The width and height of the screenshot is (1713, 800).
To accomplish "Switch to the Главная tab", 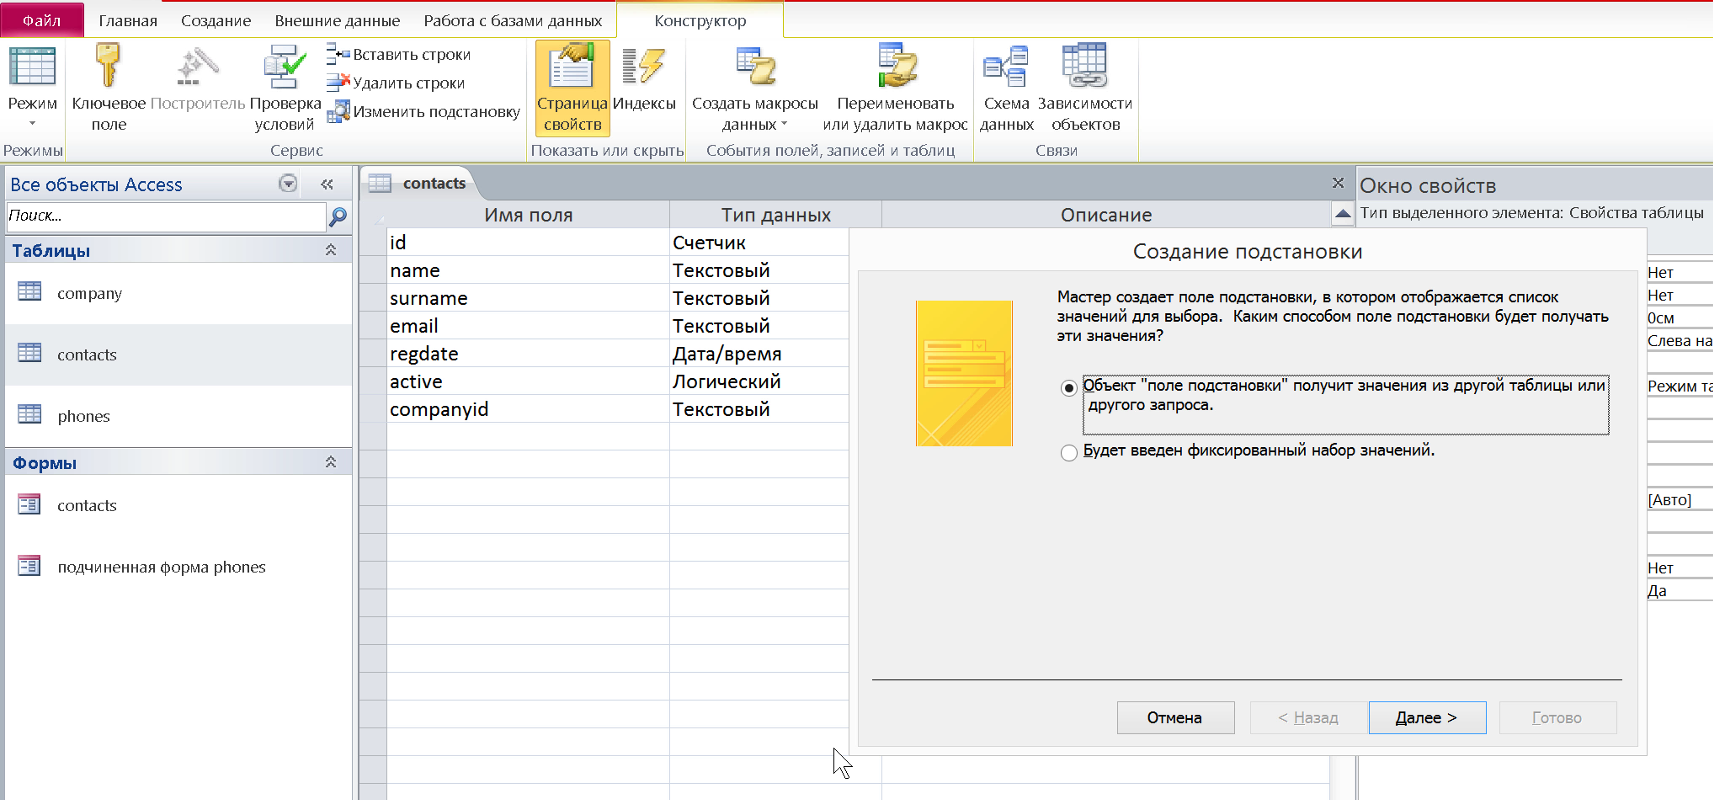I will (x=128, y=21).
